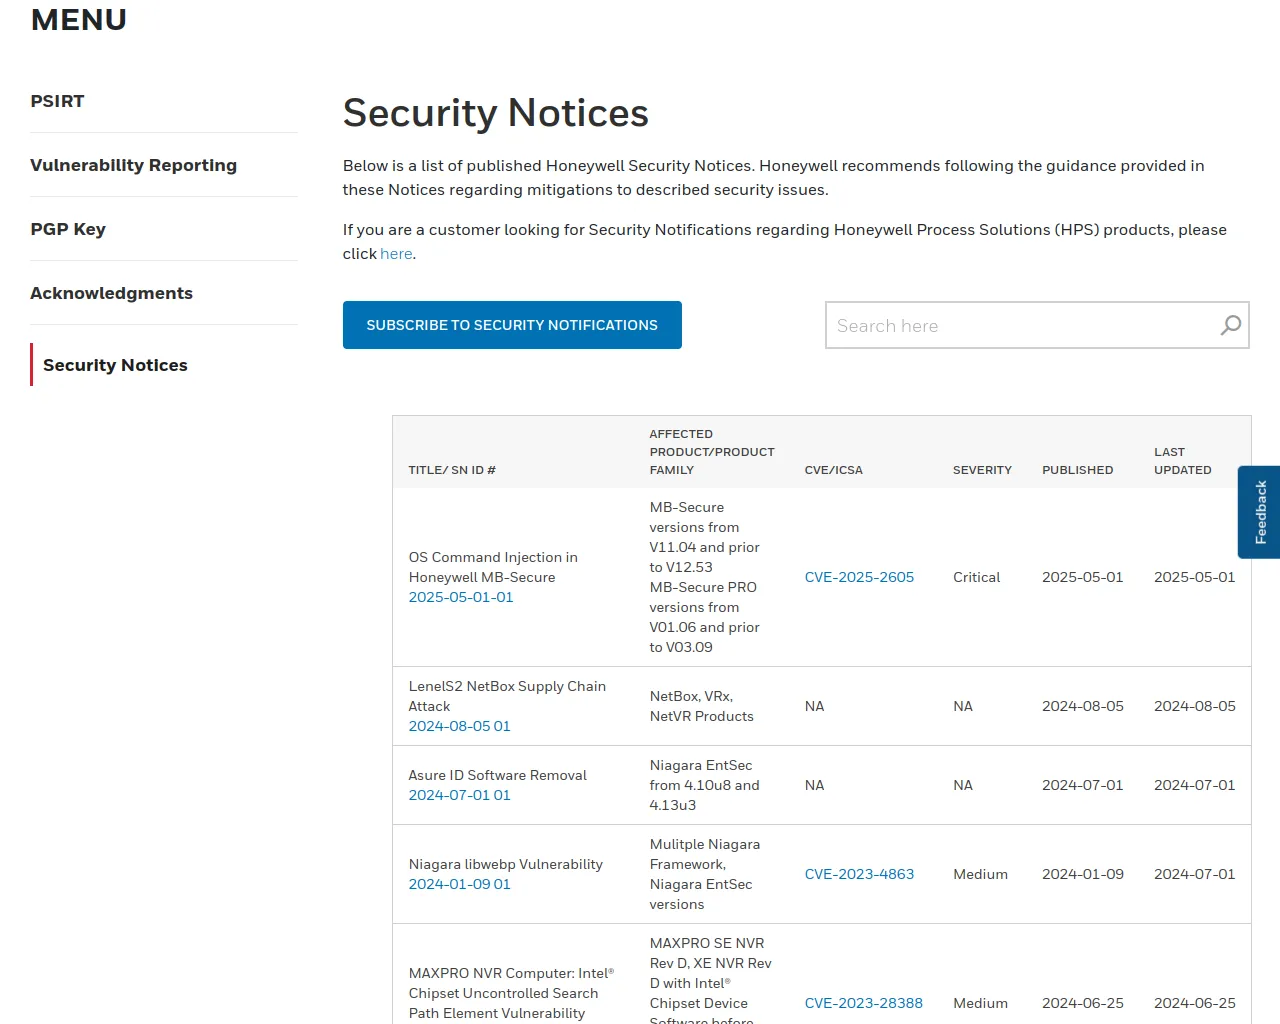Image resolution: width=1280 pixels, height=1024 pixels.
Task: Open CVE-2025-2605 link
Action: 859,577
